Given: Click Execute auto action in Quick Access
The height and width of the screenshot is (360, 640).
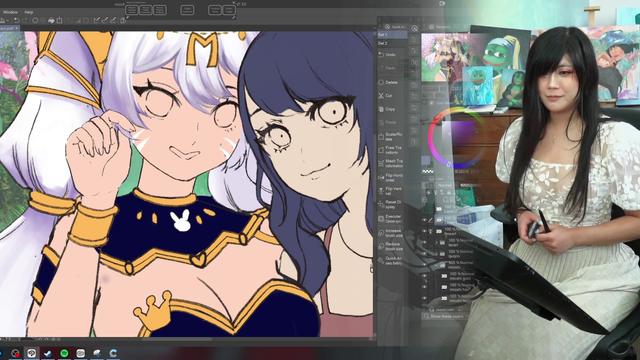Looking at the screenshot, I should (x=391, y=218).
